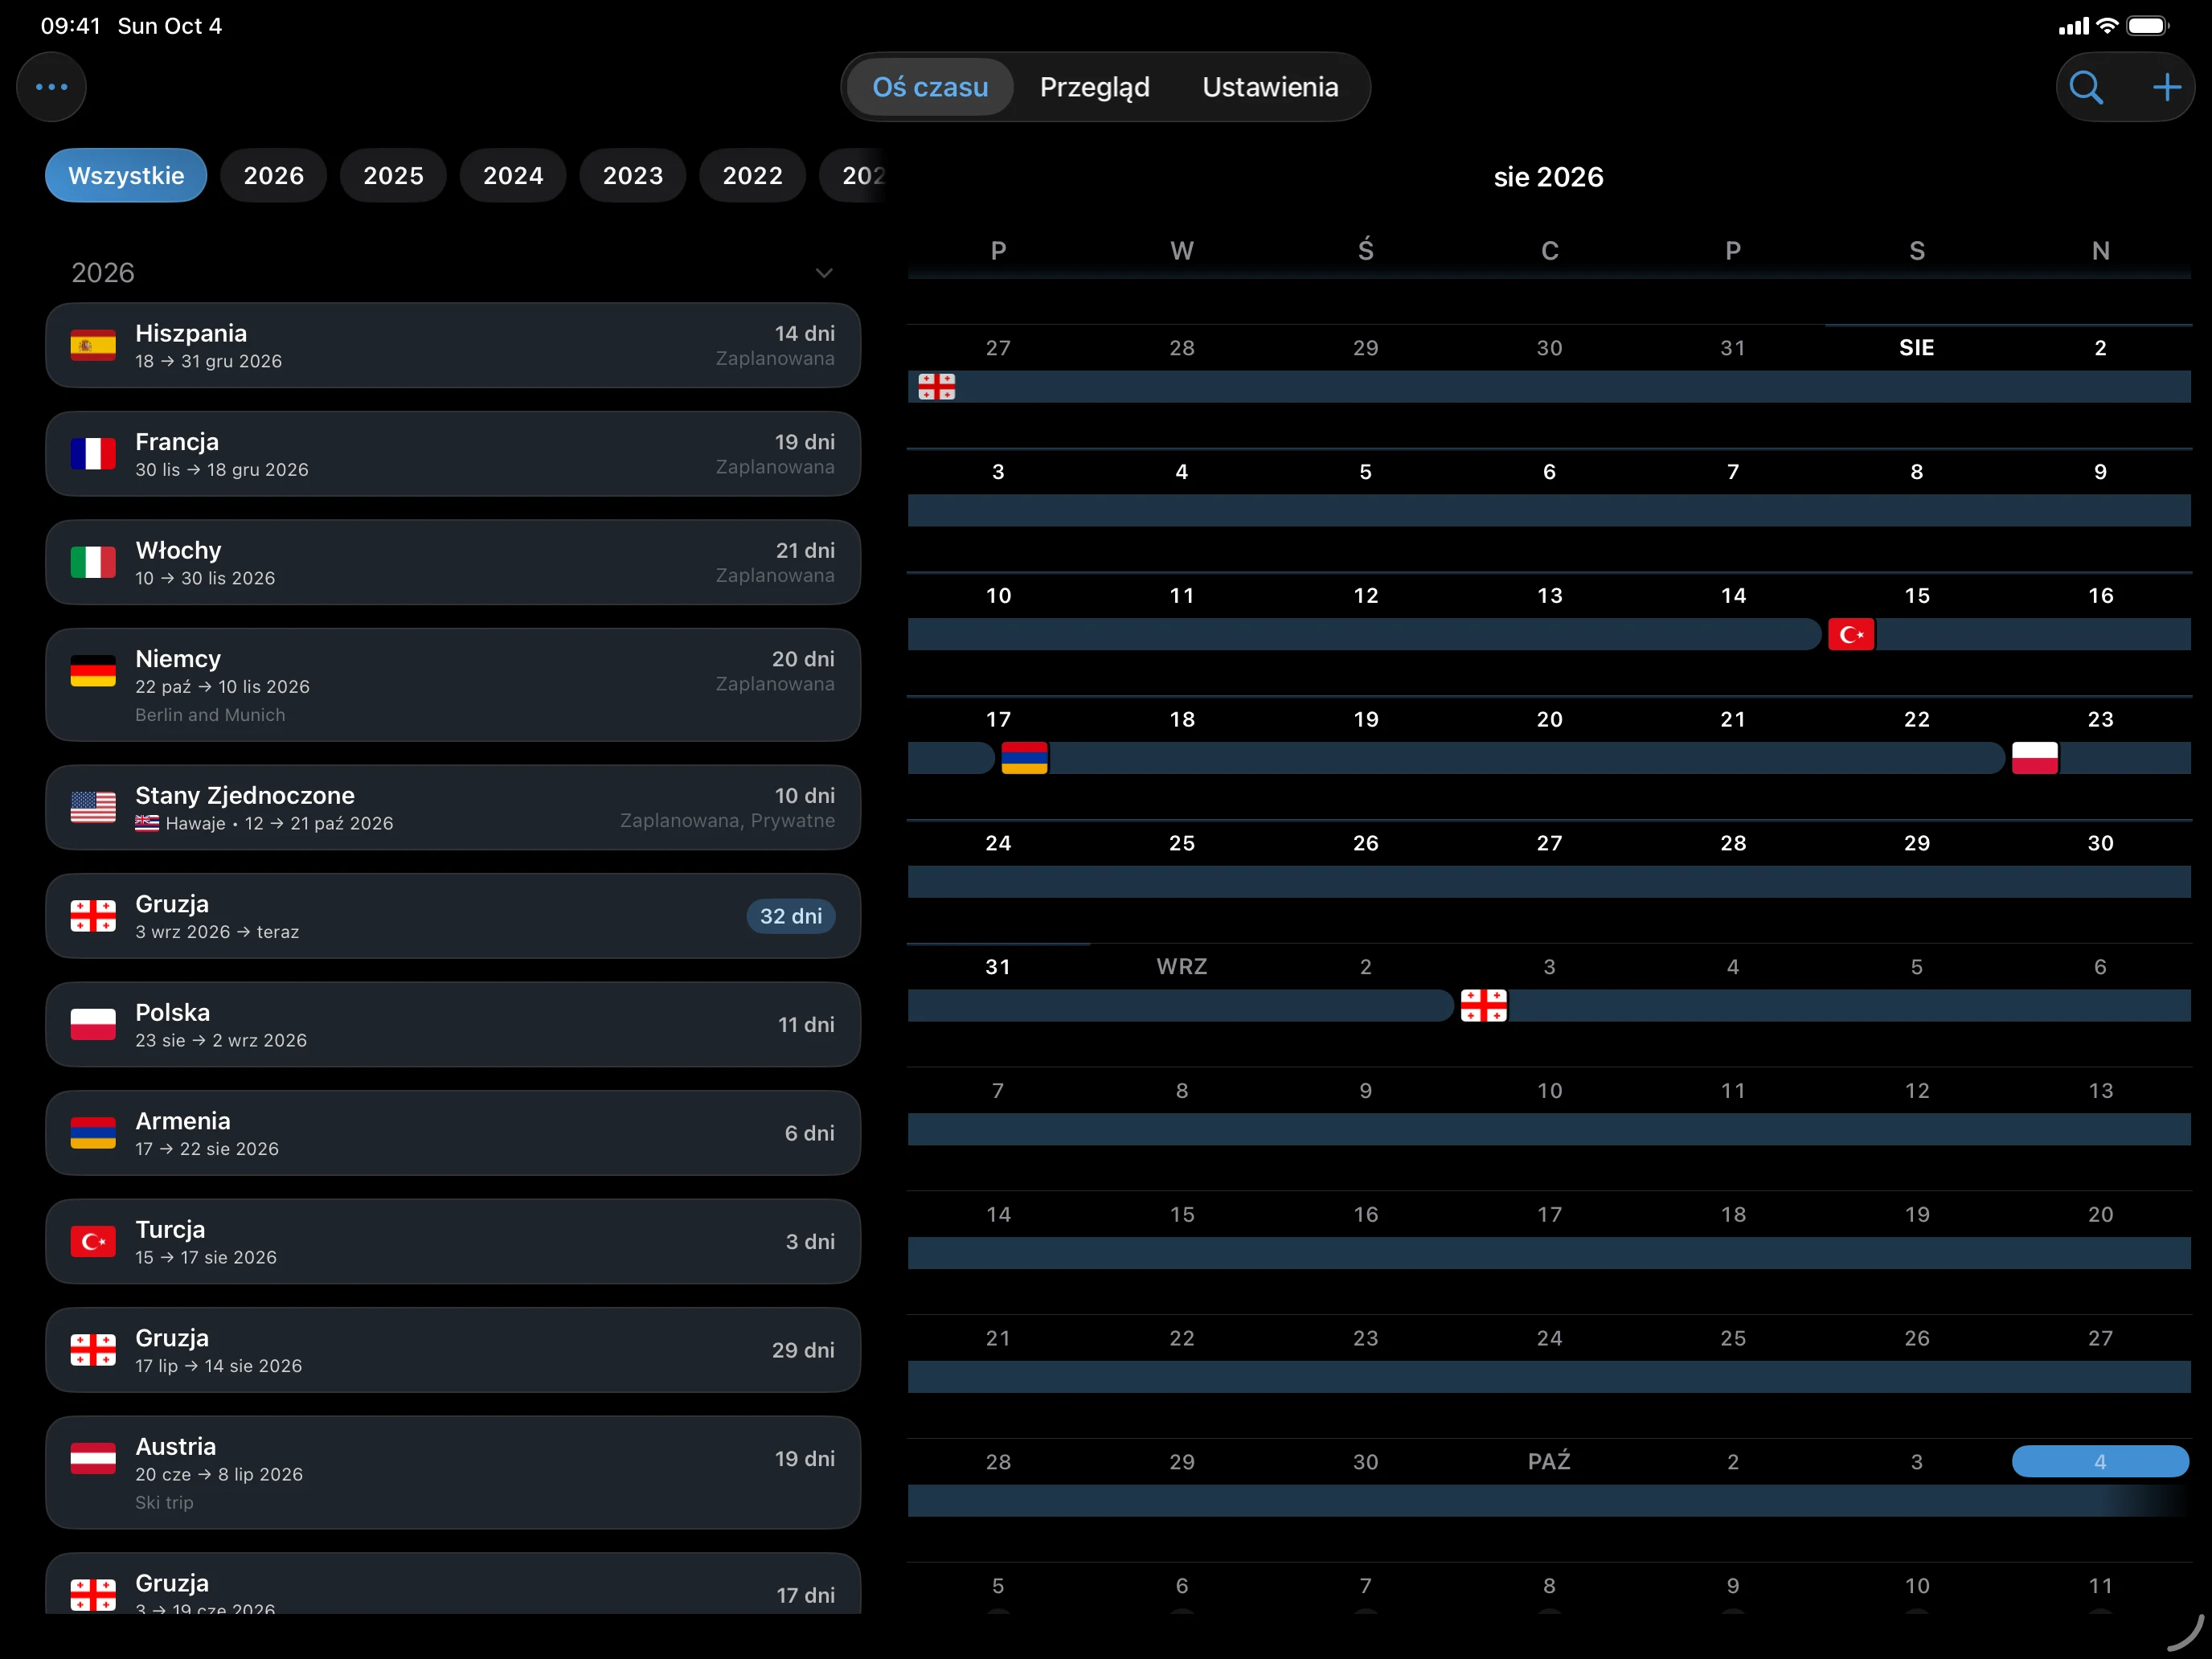Image resolution: width=2212 pixels, height=1659 pixels.
Task: Tap the Italian flag in Włochy card
Action: pyautogui.click(x=93, y=562)
